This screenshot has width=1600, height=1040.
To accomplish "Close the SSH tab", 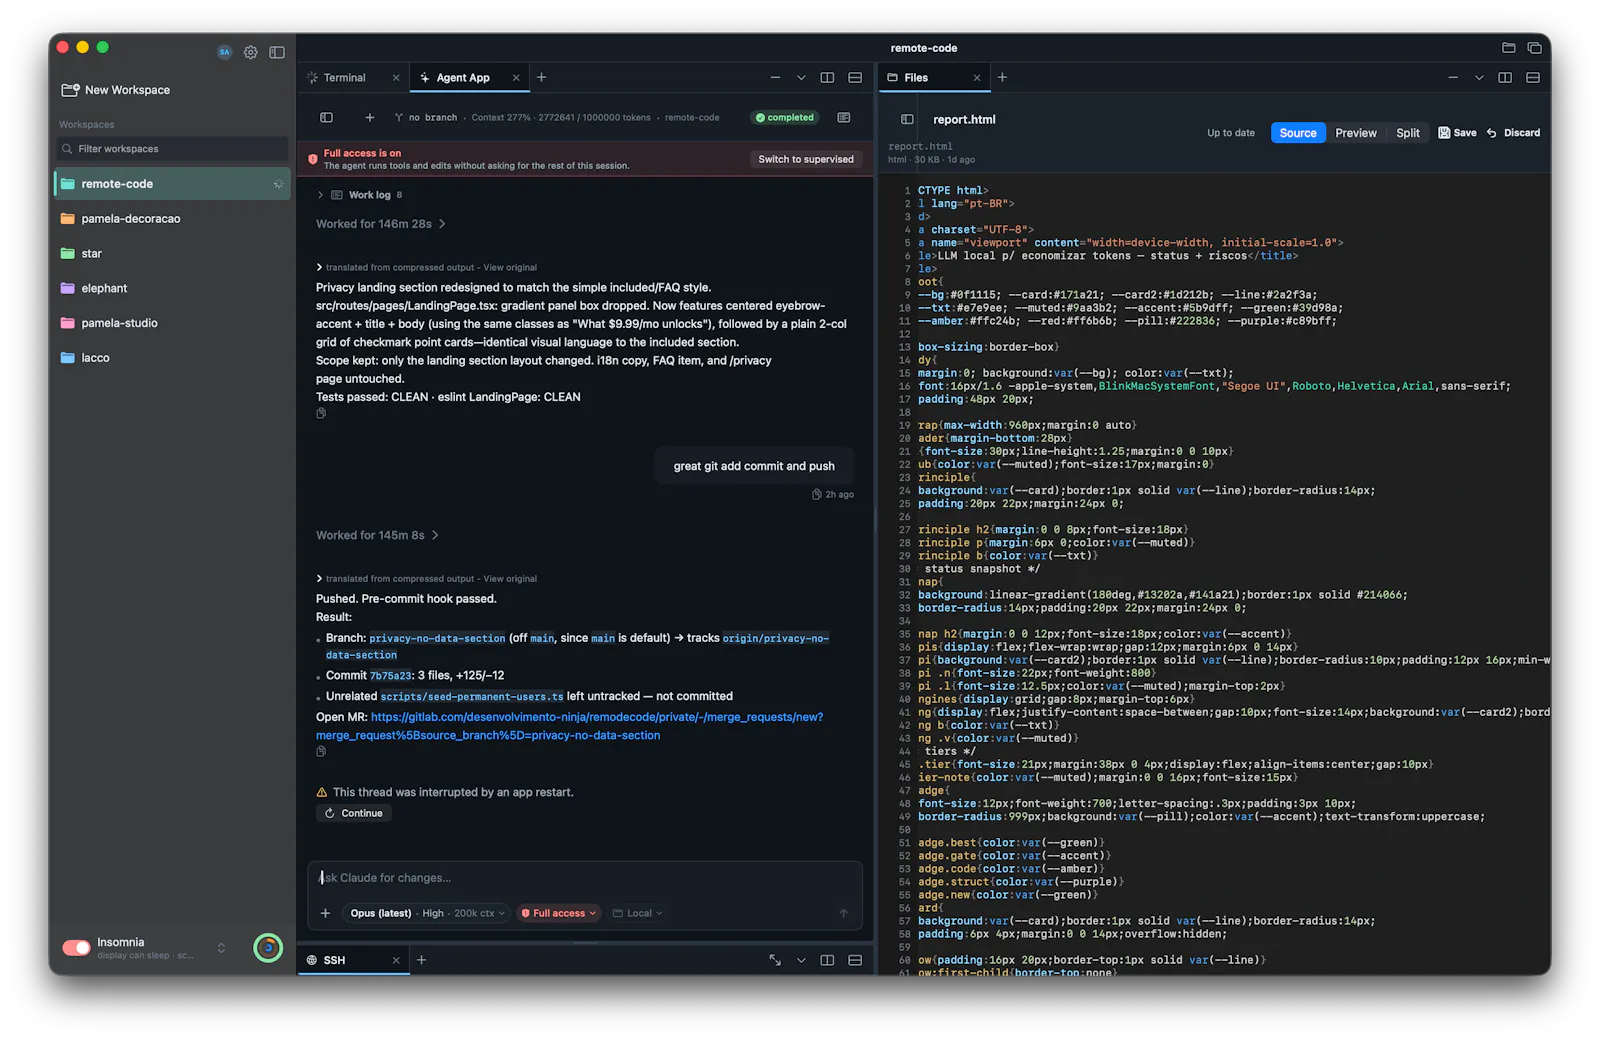I will (x=396, y=960).
